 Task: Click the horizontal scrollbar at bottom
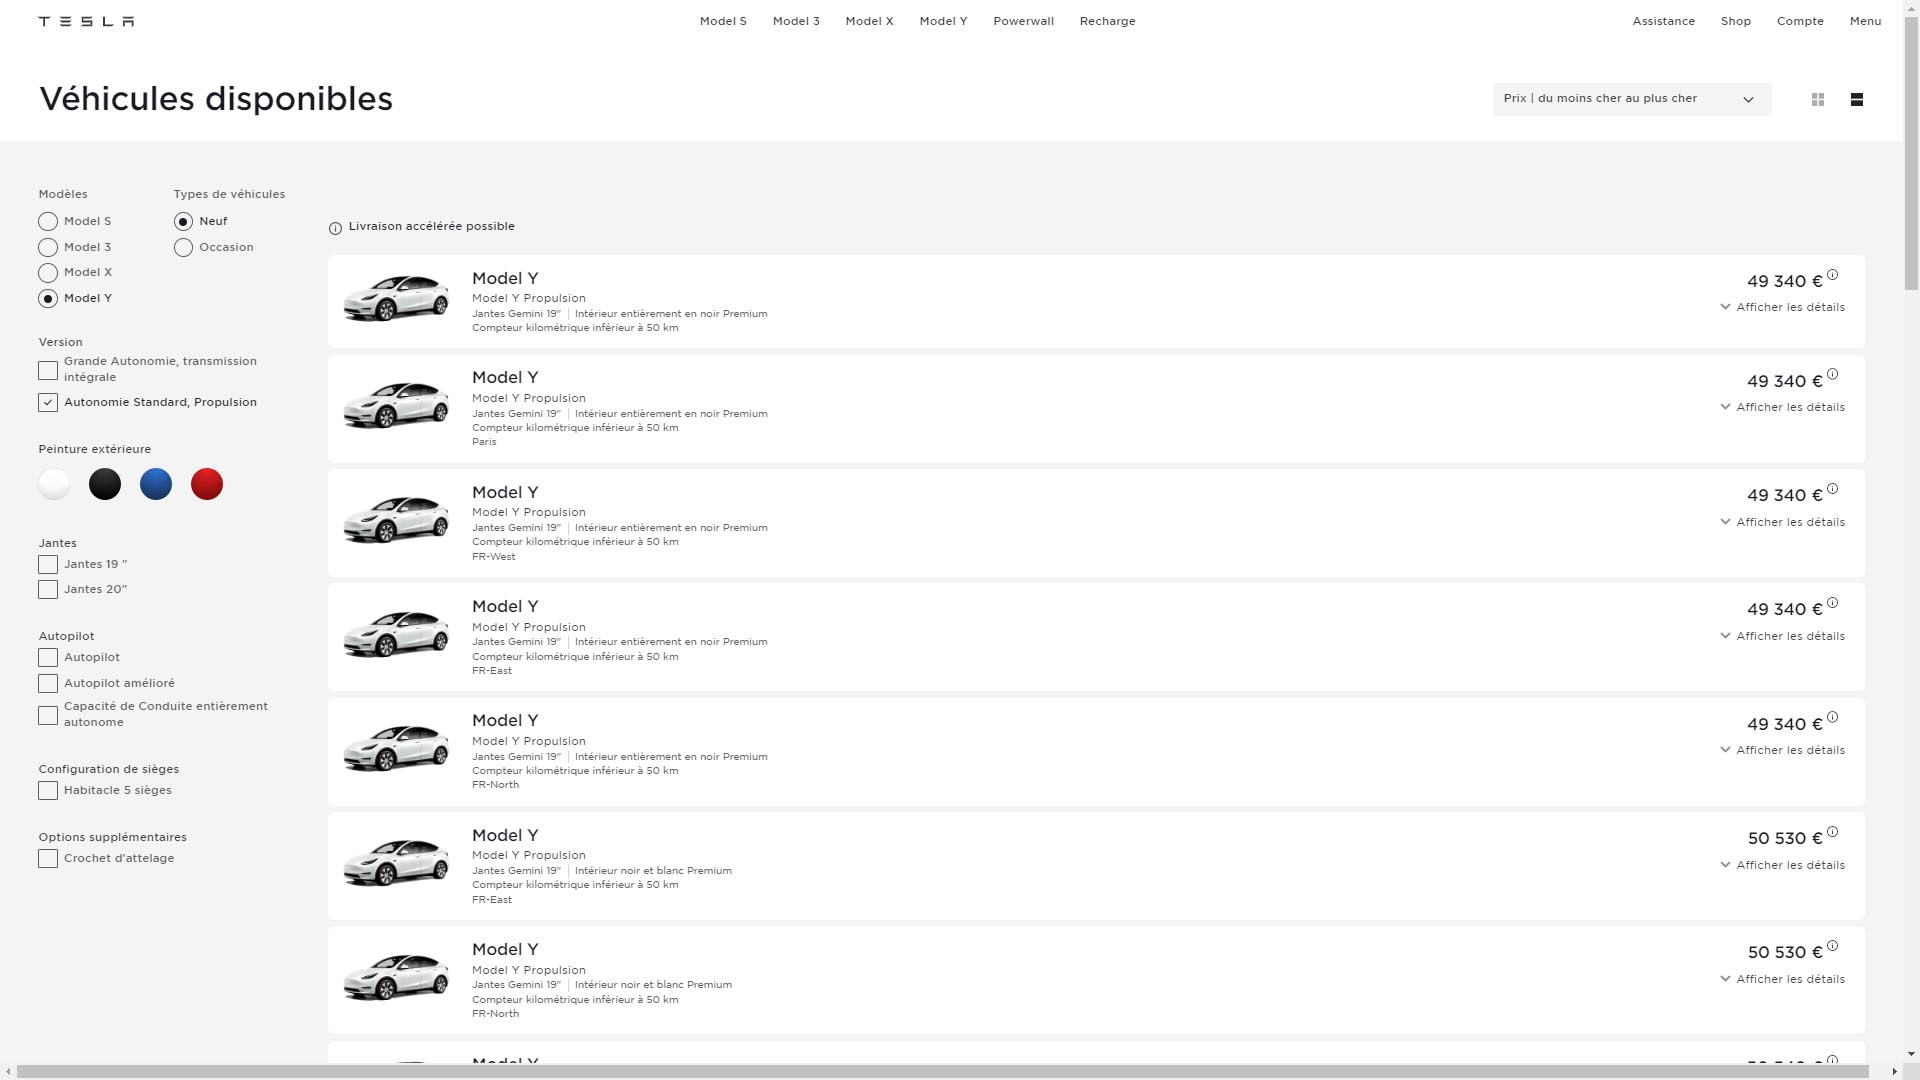coord(943,1072)
